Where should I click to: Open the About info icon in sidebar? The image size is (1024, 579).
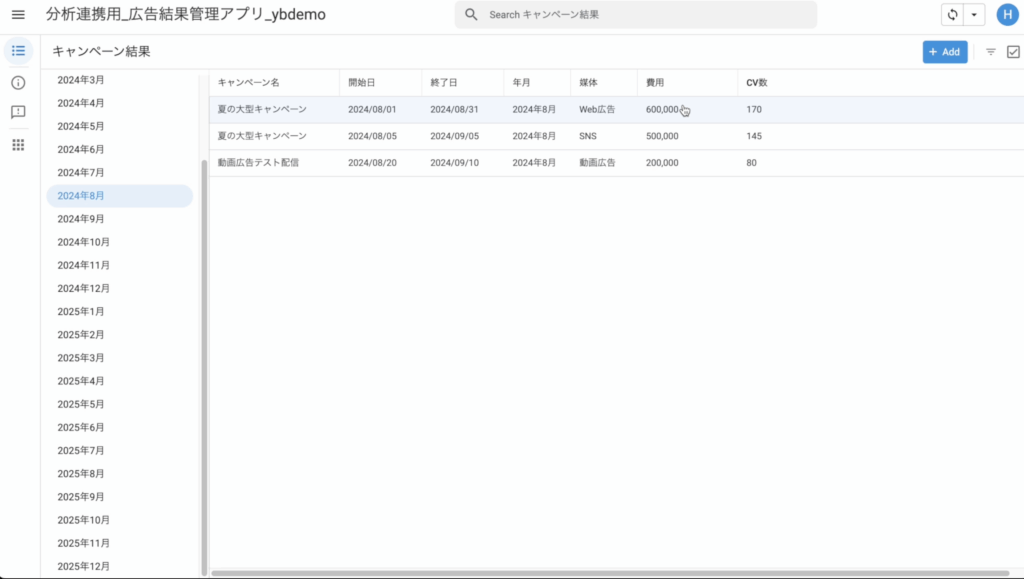click(x=18, y=82)
